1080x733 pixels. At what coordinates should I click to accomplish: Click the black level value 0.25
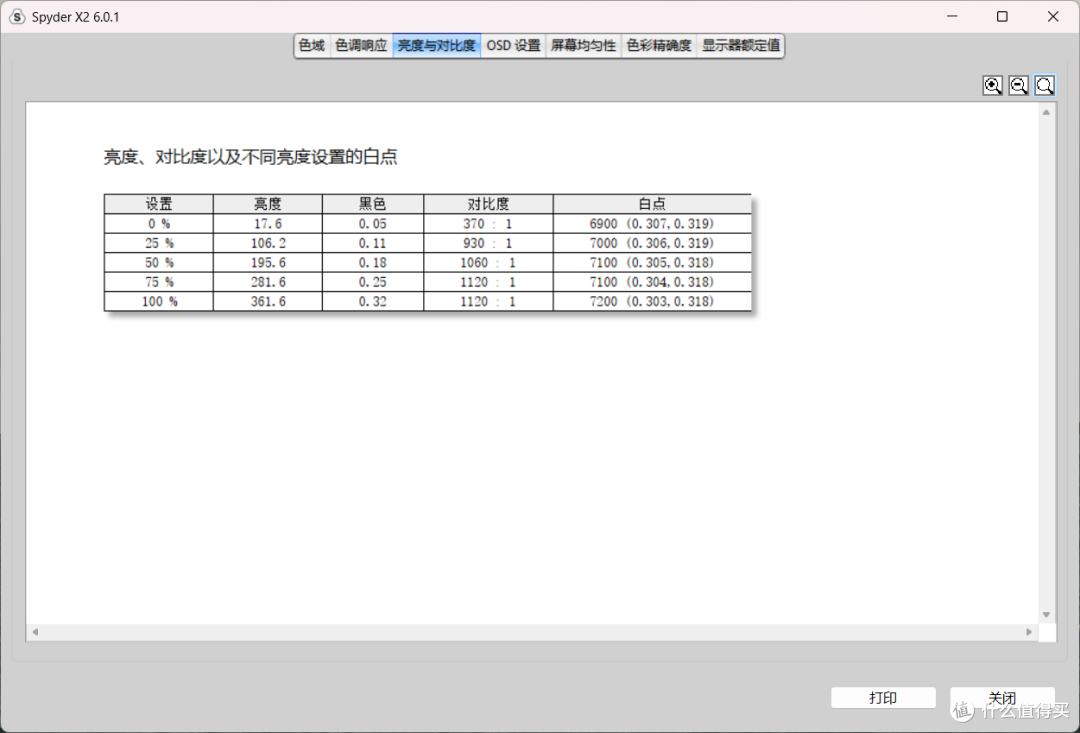373,282
